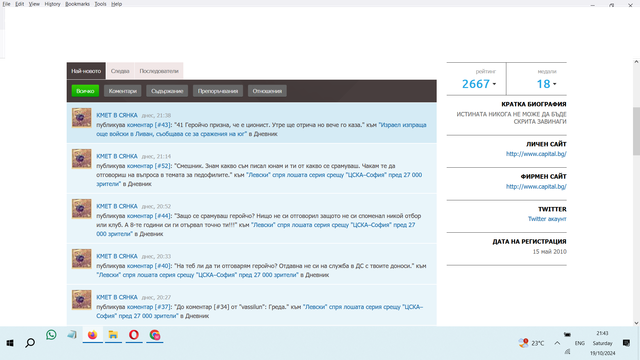This screenshot has width=640, height=360.
Task: Open КМЕТ В СЯНКА name on 21:14 post
Action: (x=117, y=156)
